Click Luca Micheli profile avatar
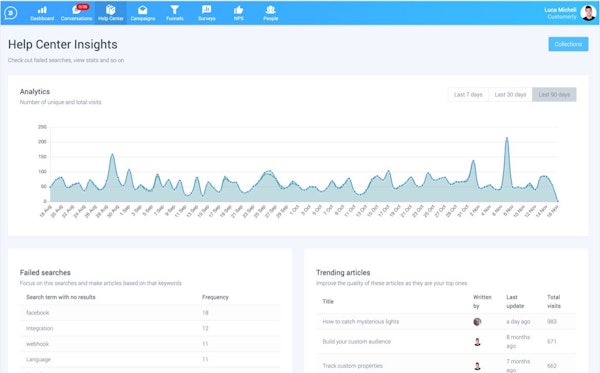This screenshot has height=373, width=600. pos(588,13)
